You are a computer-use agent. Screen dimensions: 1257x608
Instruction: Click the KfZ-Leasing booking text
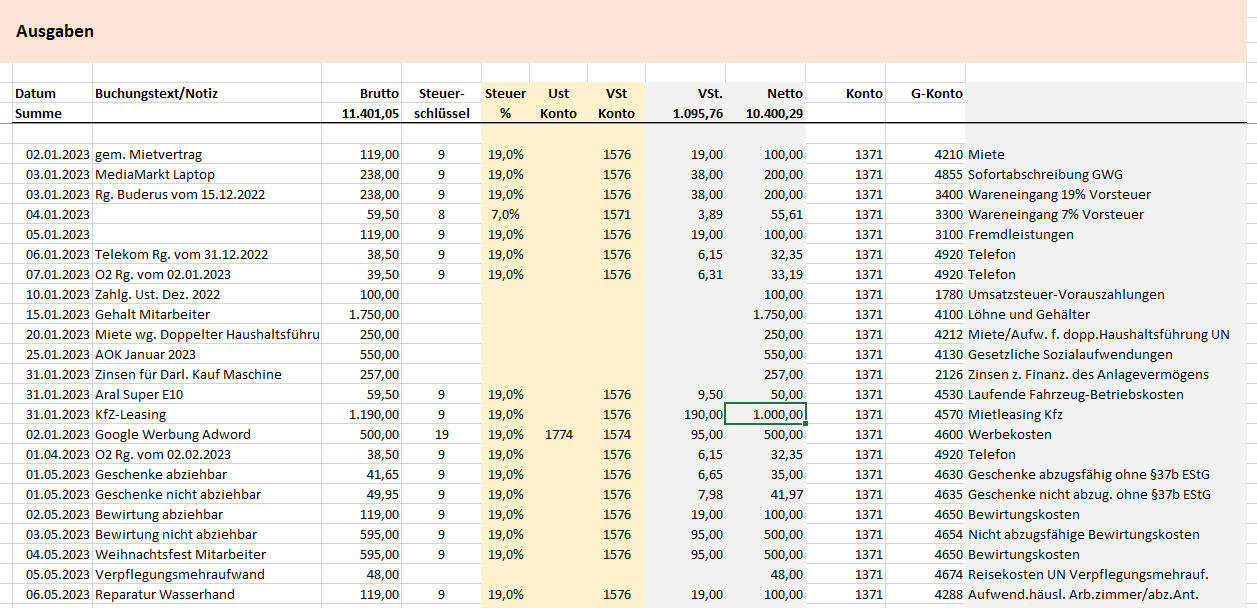coord(130,414)
